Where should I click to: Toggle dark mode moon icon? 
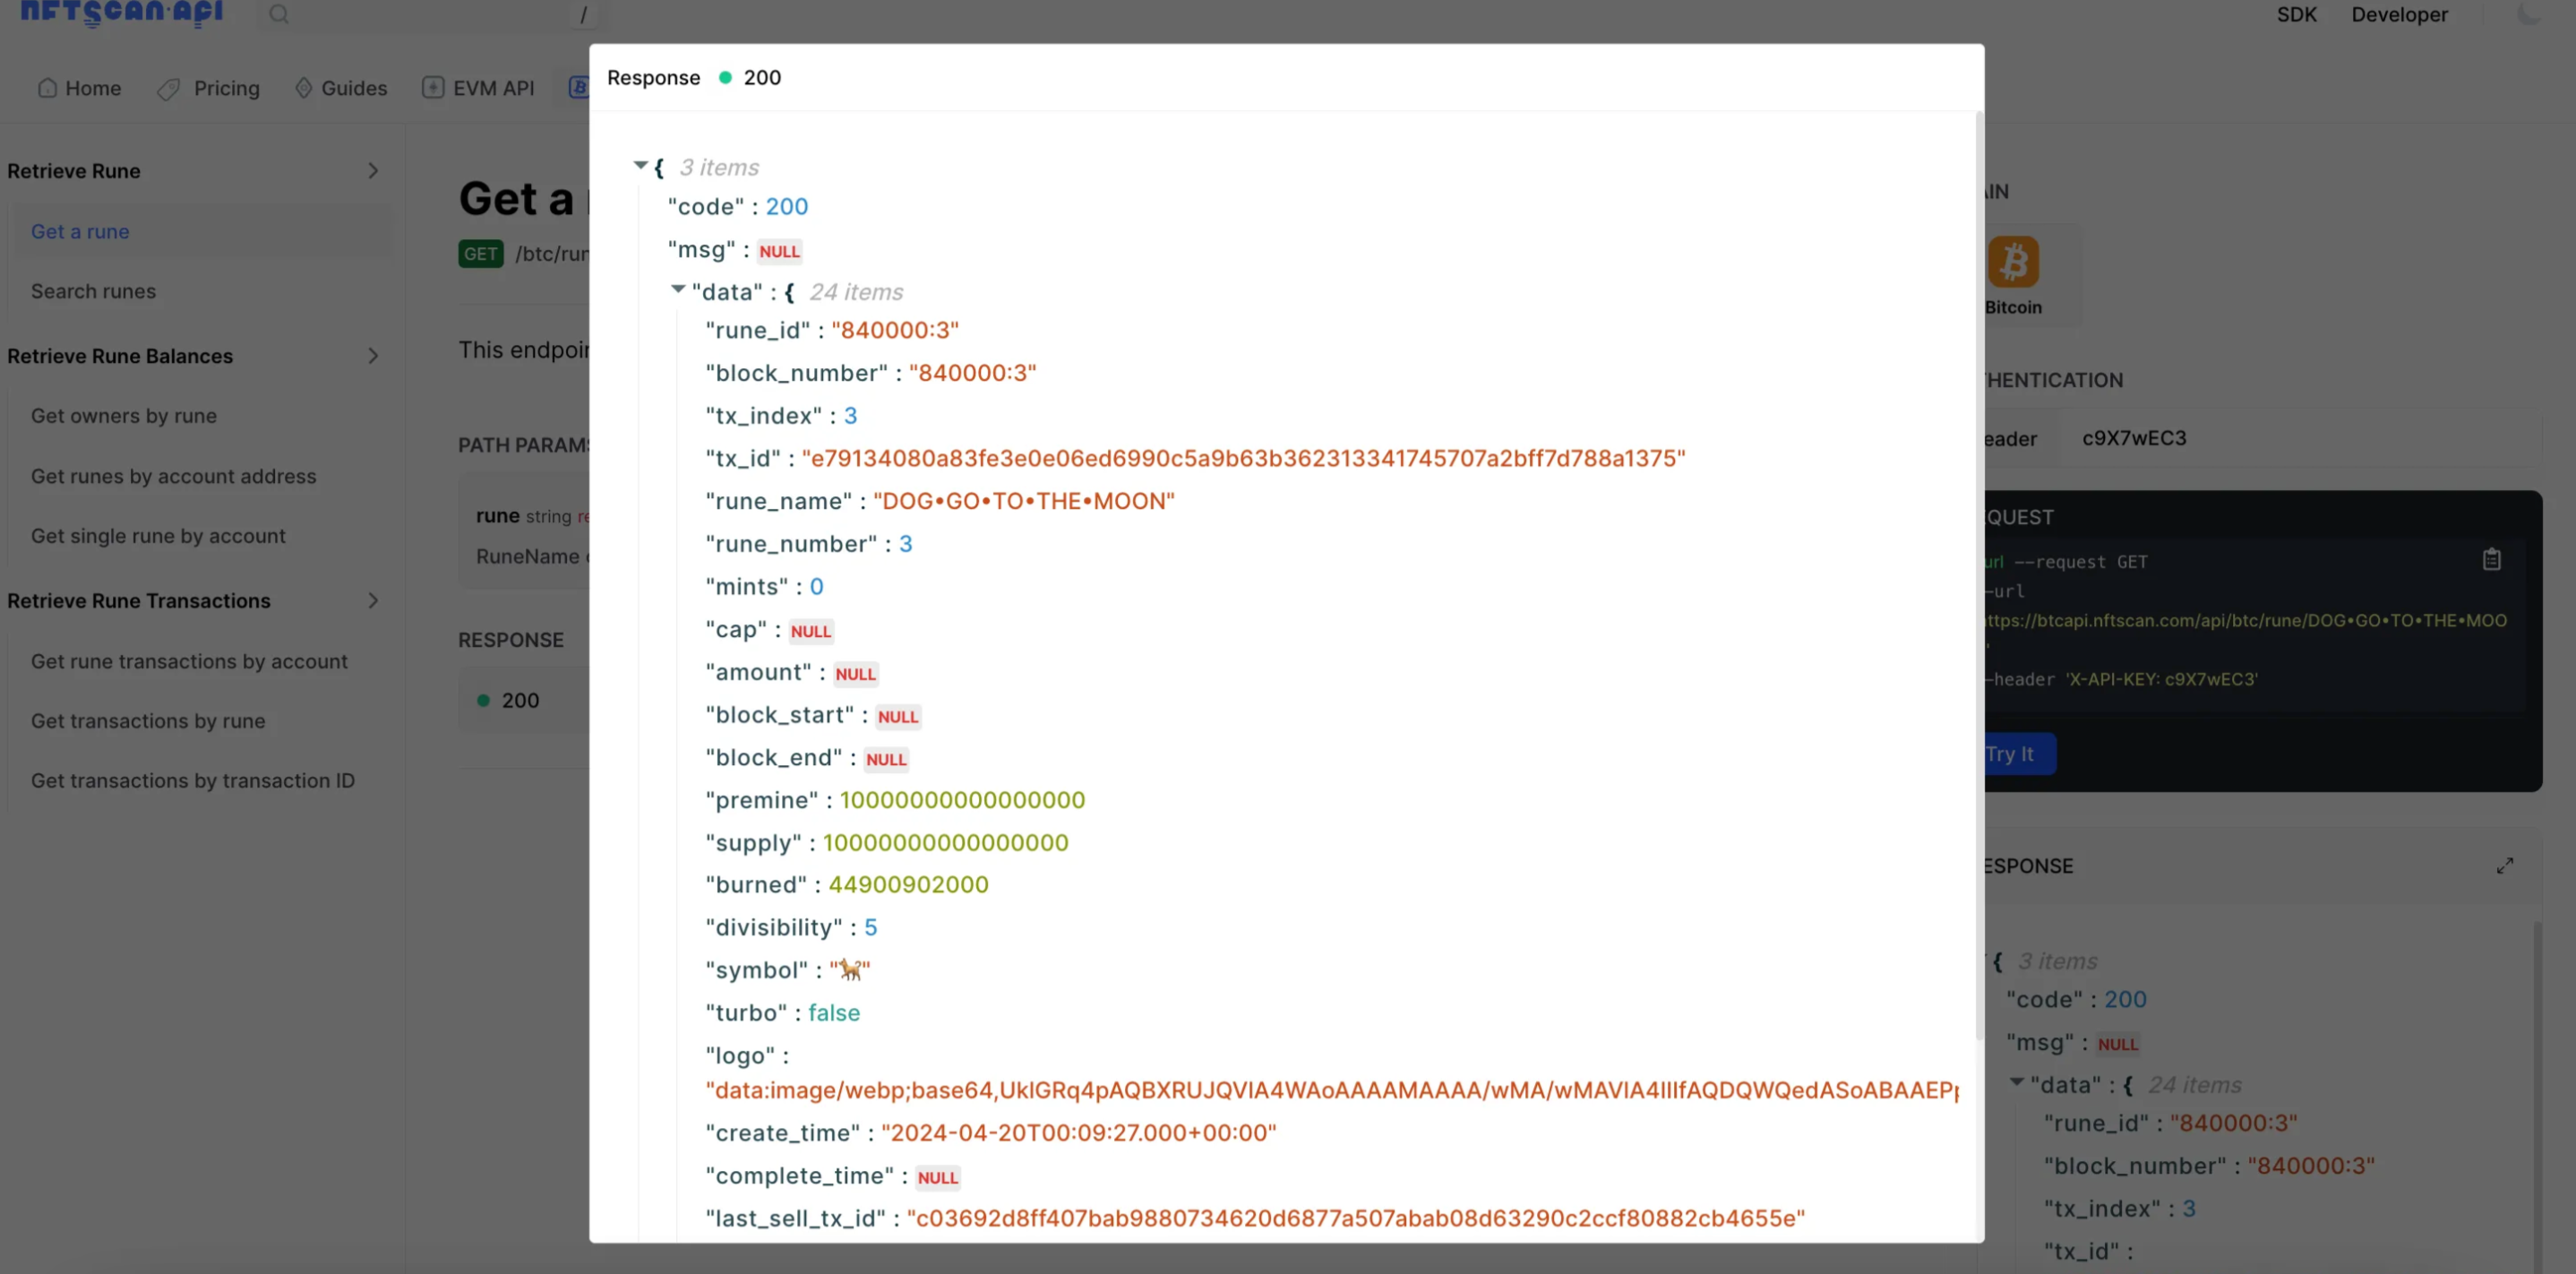pyautogui.click(x=2528, y=14)
